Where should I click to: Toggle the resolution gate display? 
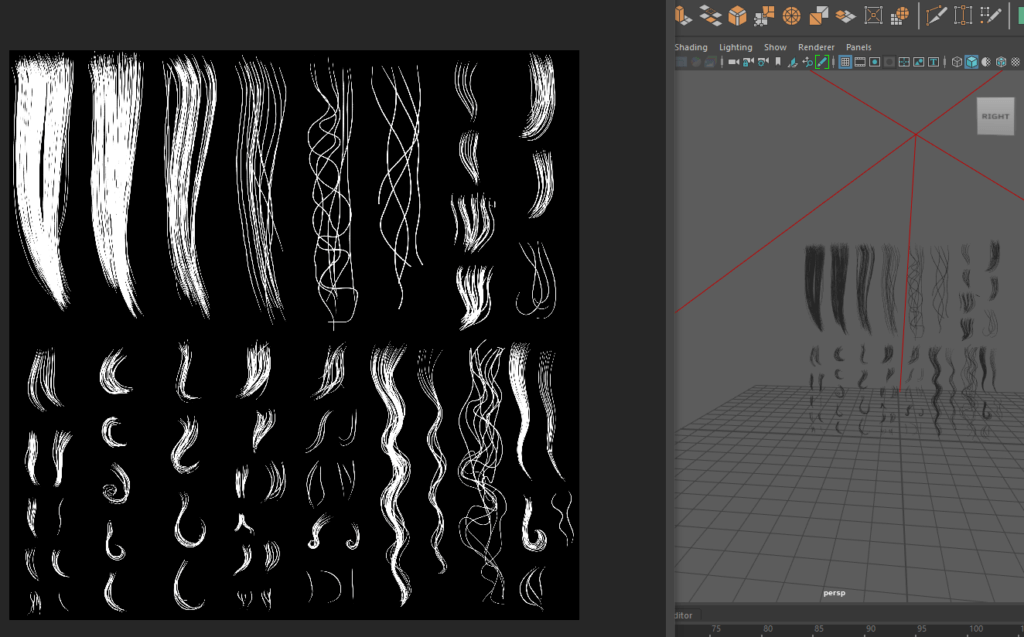tap(874, 62)
